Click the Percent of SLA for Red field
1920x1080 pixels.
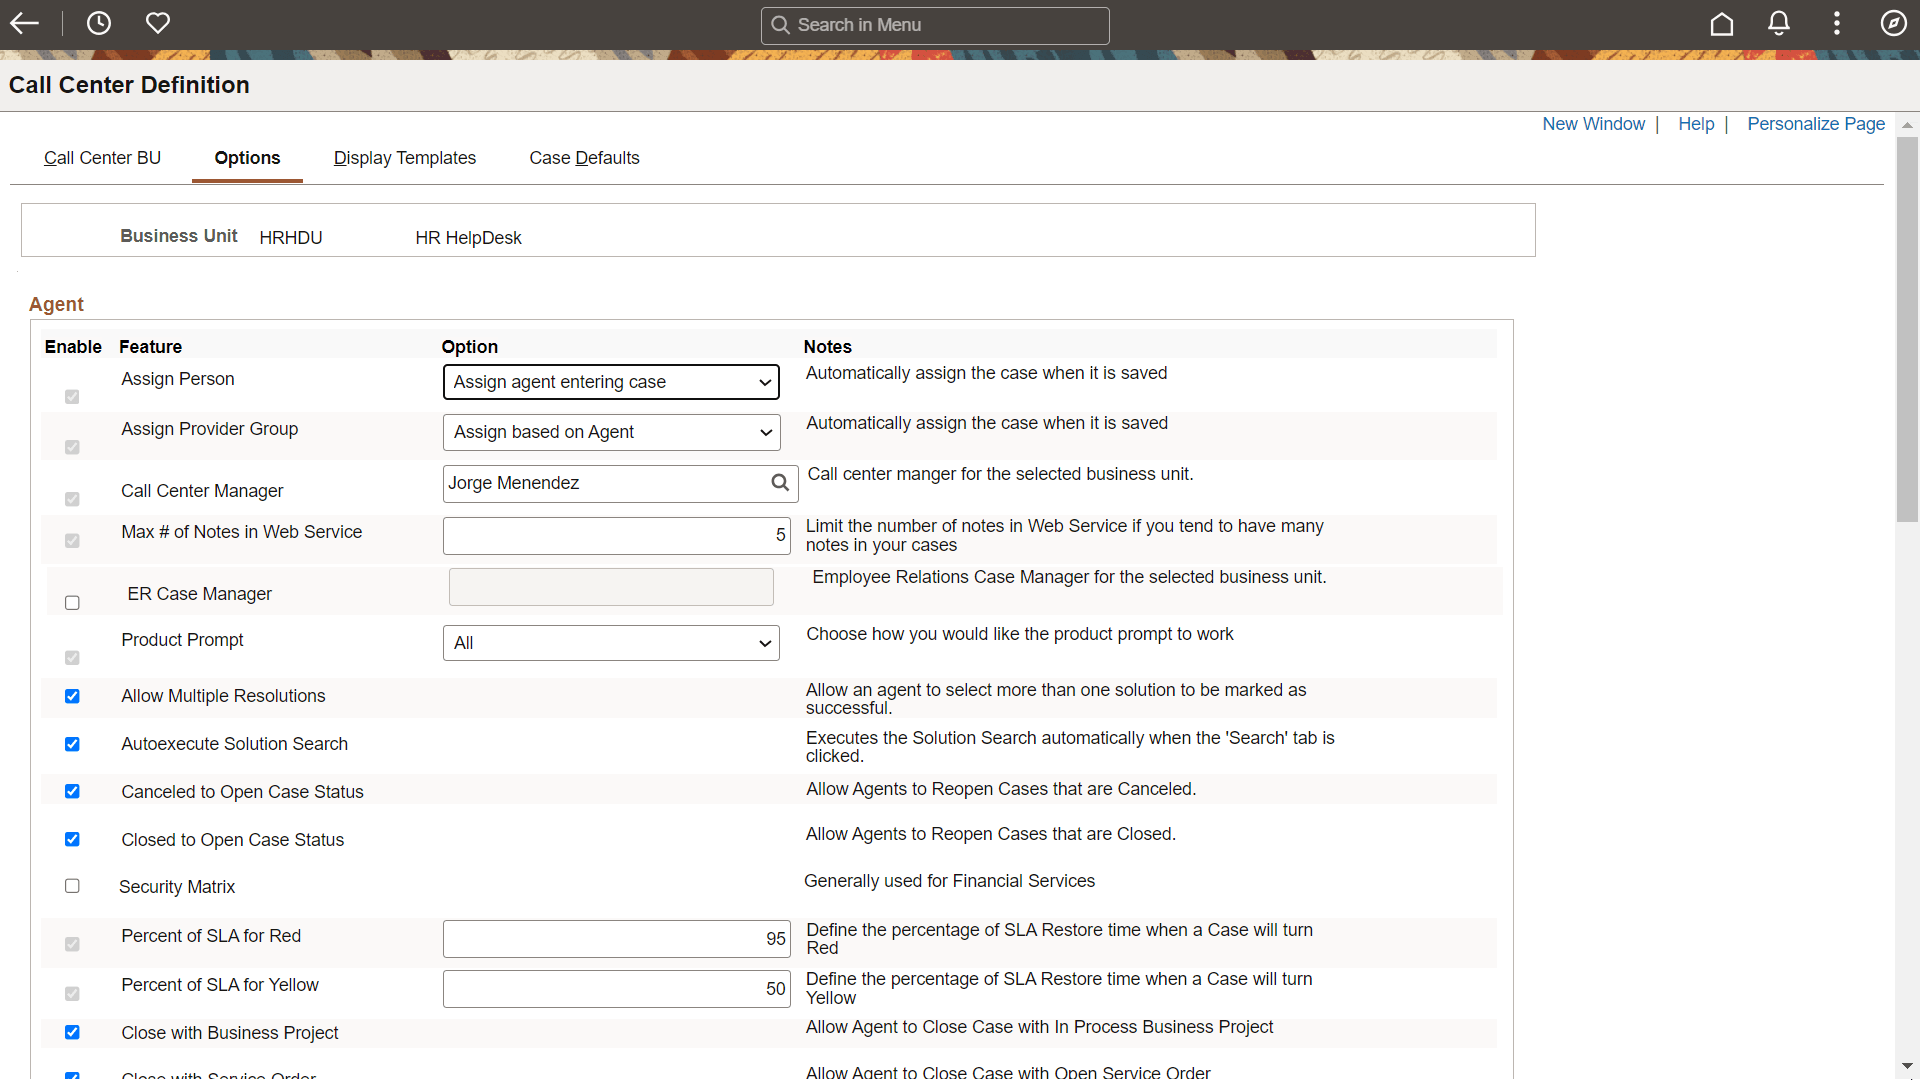(x=616, y=939)
